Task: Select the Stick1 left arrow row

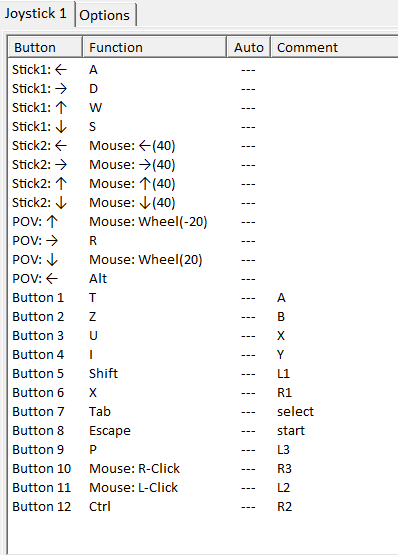Action: (x=203, y=70)
